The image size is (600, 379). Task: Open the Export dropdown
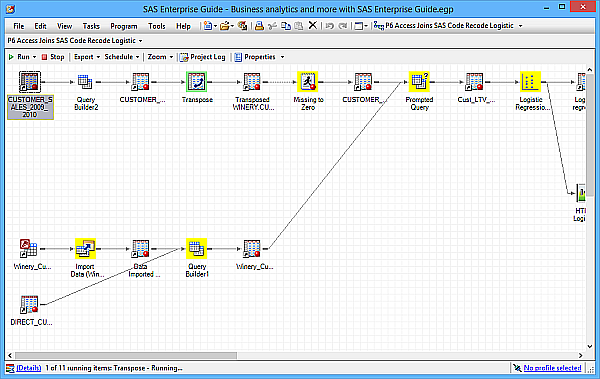coord(87,57)
